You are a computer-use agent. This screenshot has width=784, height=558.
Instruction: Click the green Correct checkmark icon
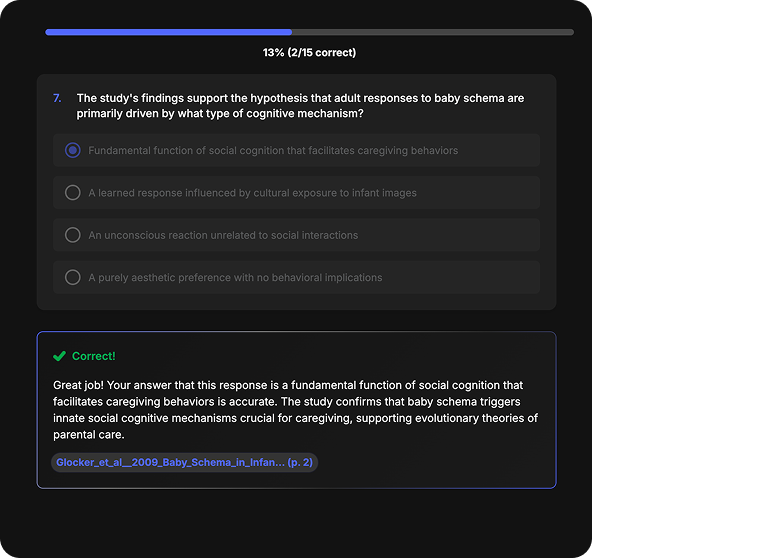(x=60, y=356)
